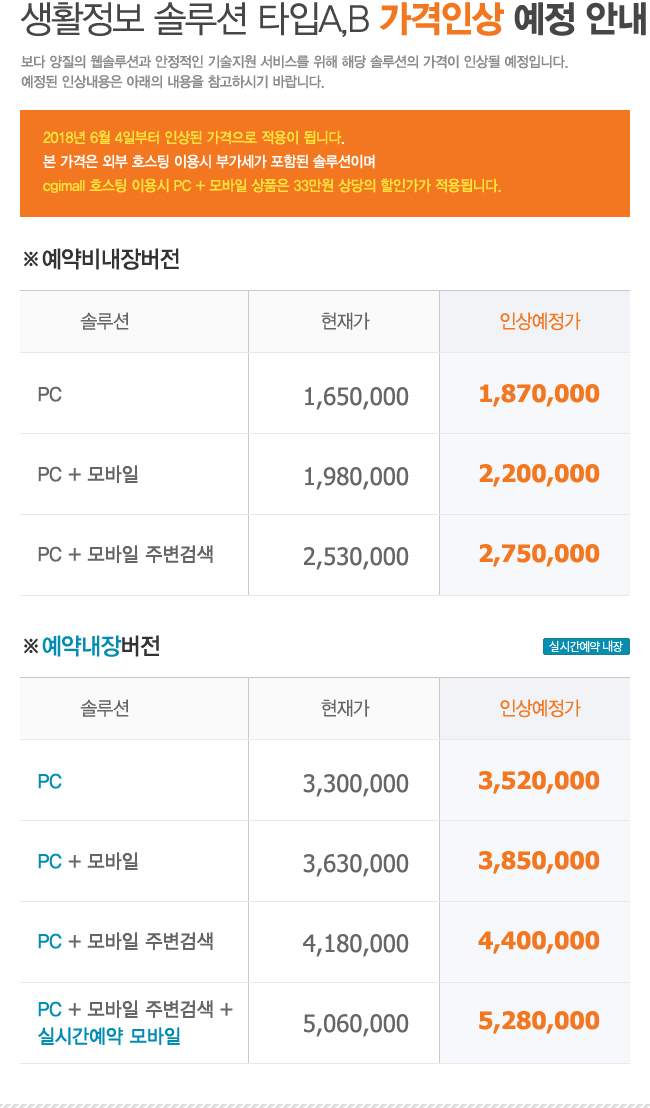Click the 1,870,000 increased PC price
This screenshot has height=1108, width=650.
539,394
